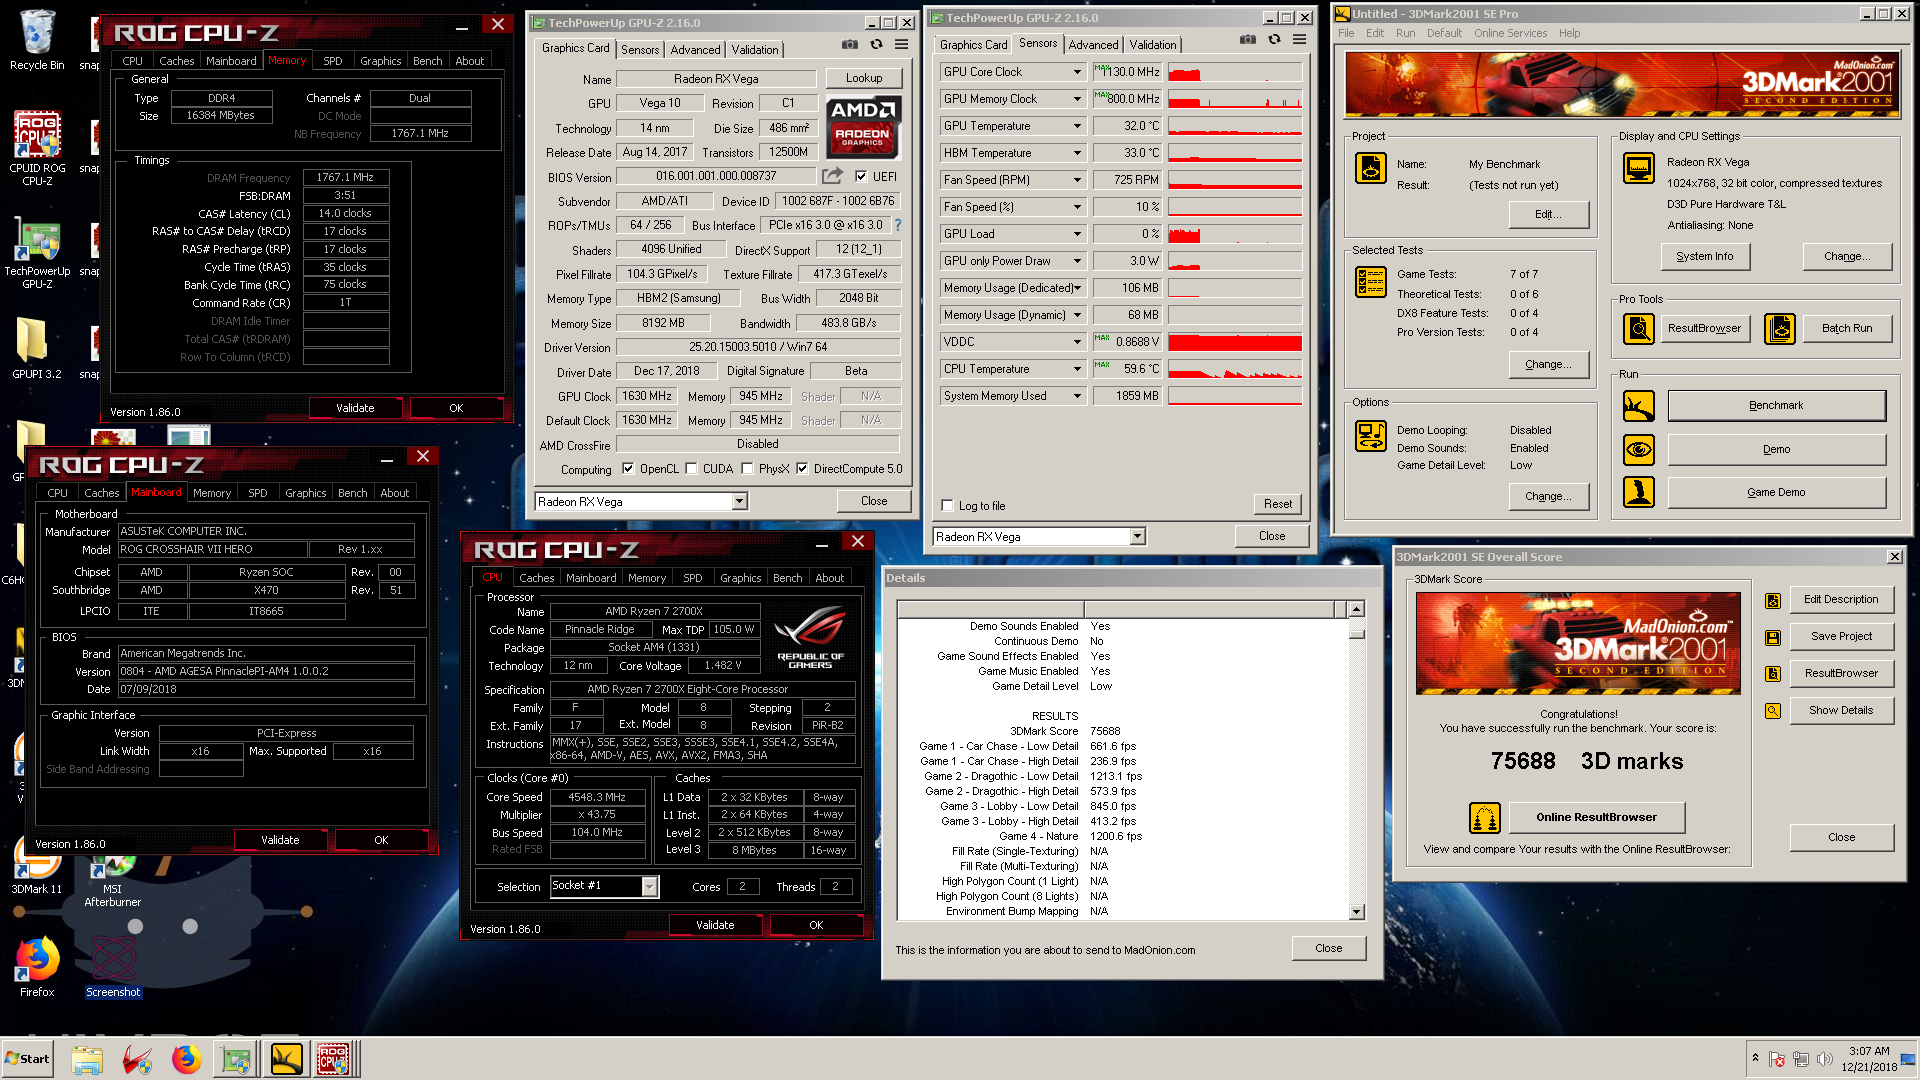
Task: Open the Windows Start menu
Action: pos(27,1059)
